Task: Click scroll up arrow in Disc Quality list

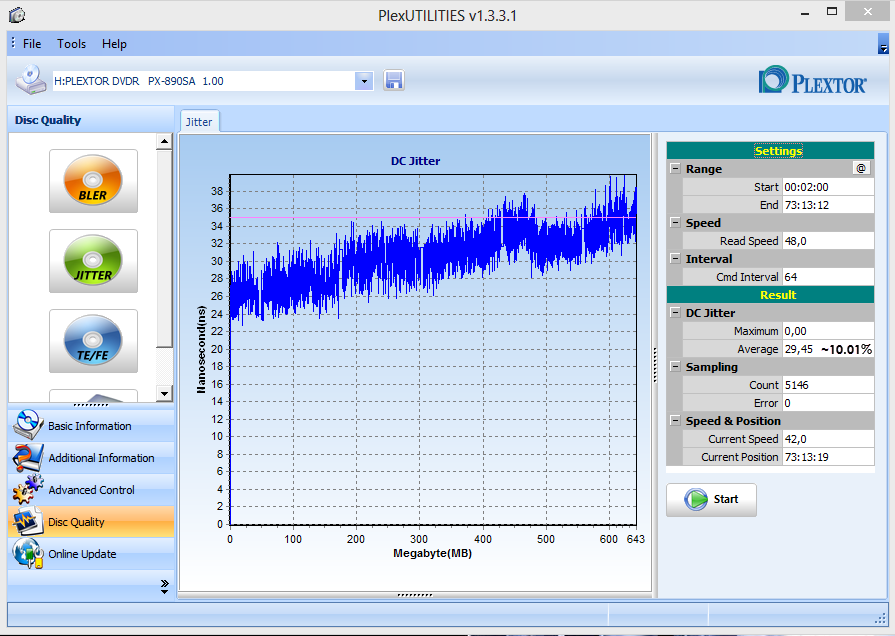Action: click(x=164, y=142)
